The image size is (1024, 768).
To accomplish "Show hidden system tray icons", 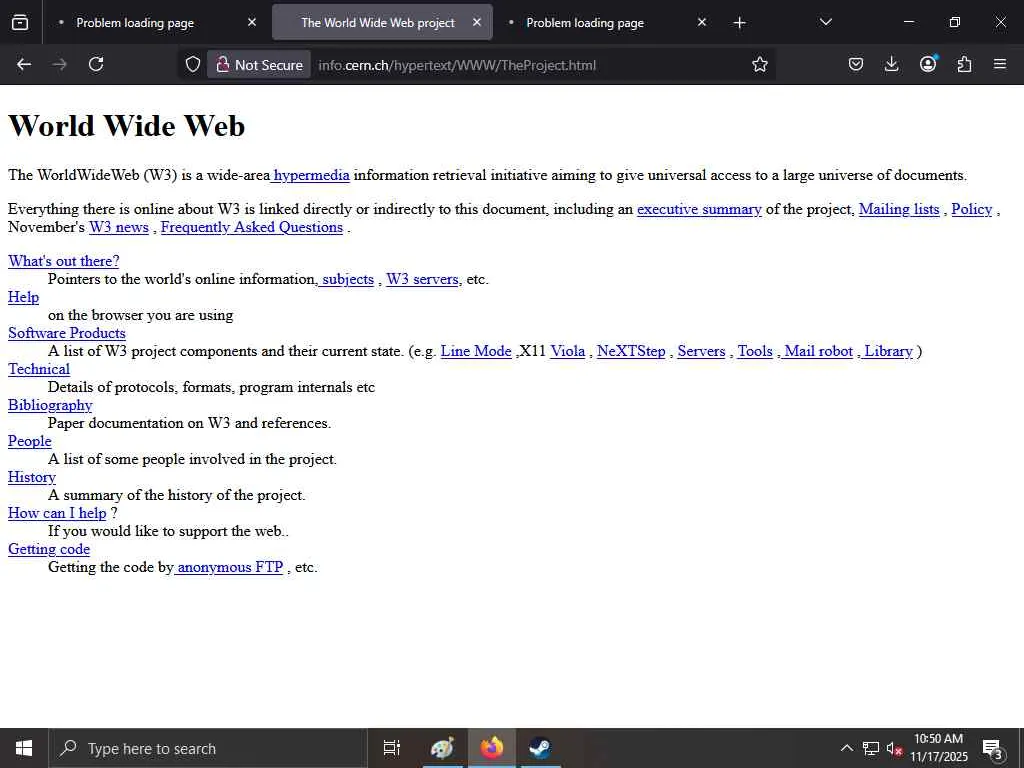I will coord(846,748).
